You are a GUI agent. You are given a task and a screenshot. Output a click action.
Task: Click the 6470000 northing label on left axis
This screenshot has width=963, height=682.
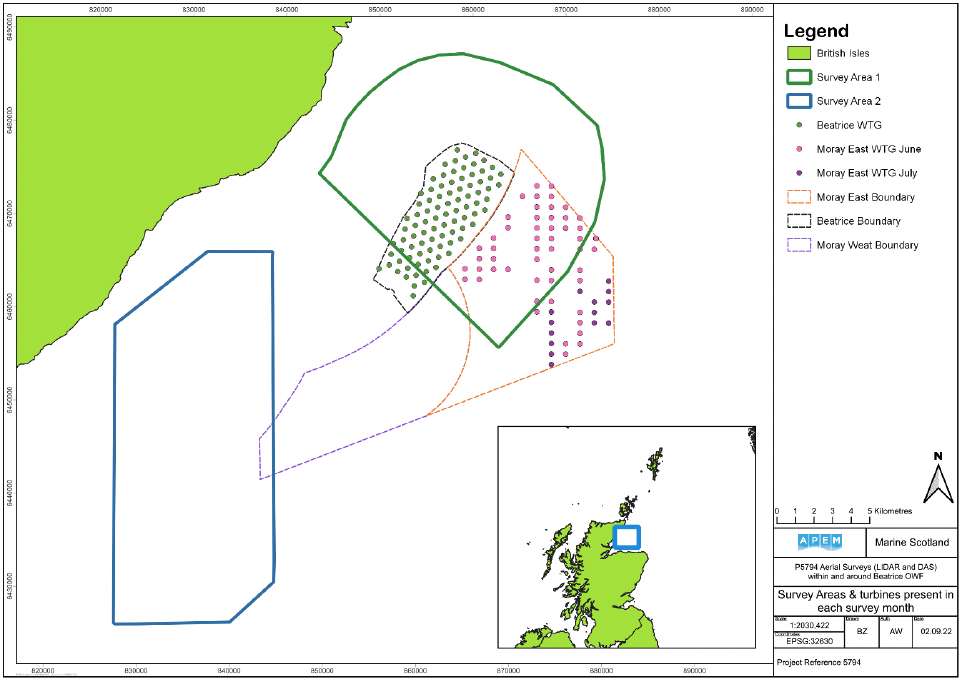click(9, 213)
